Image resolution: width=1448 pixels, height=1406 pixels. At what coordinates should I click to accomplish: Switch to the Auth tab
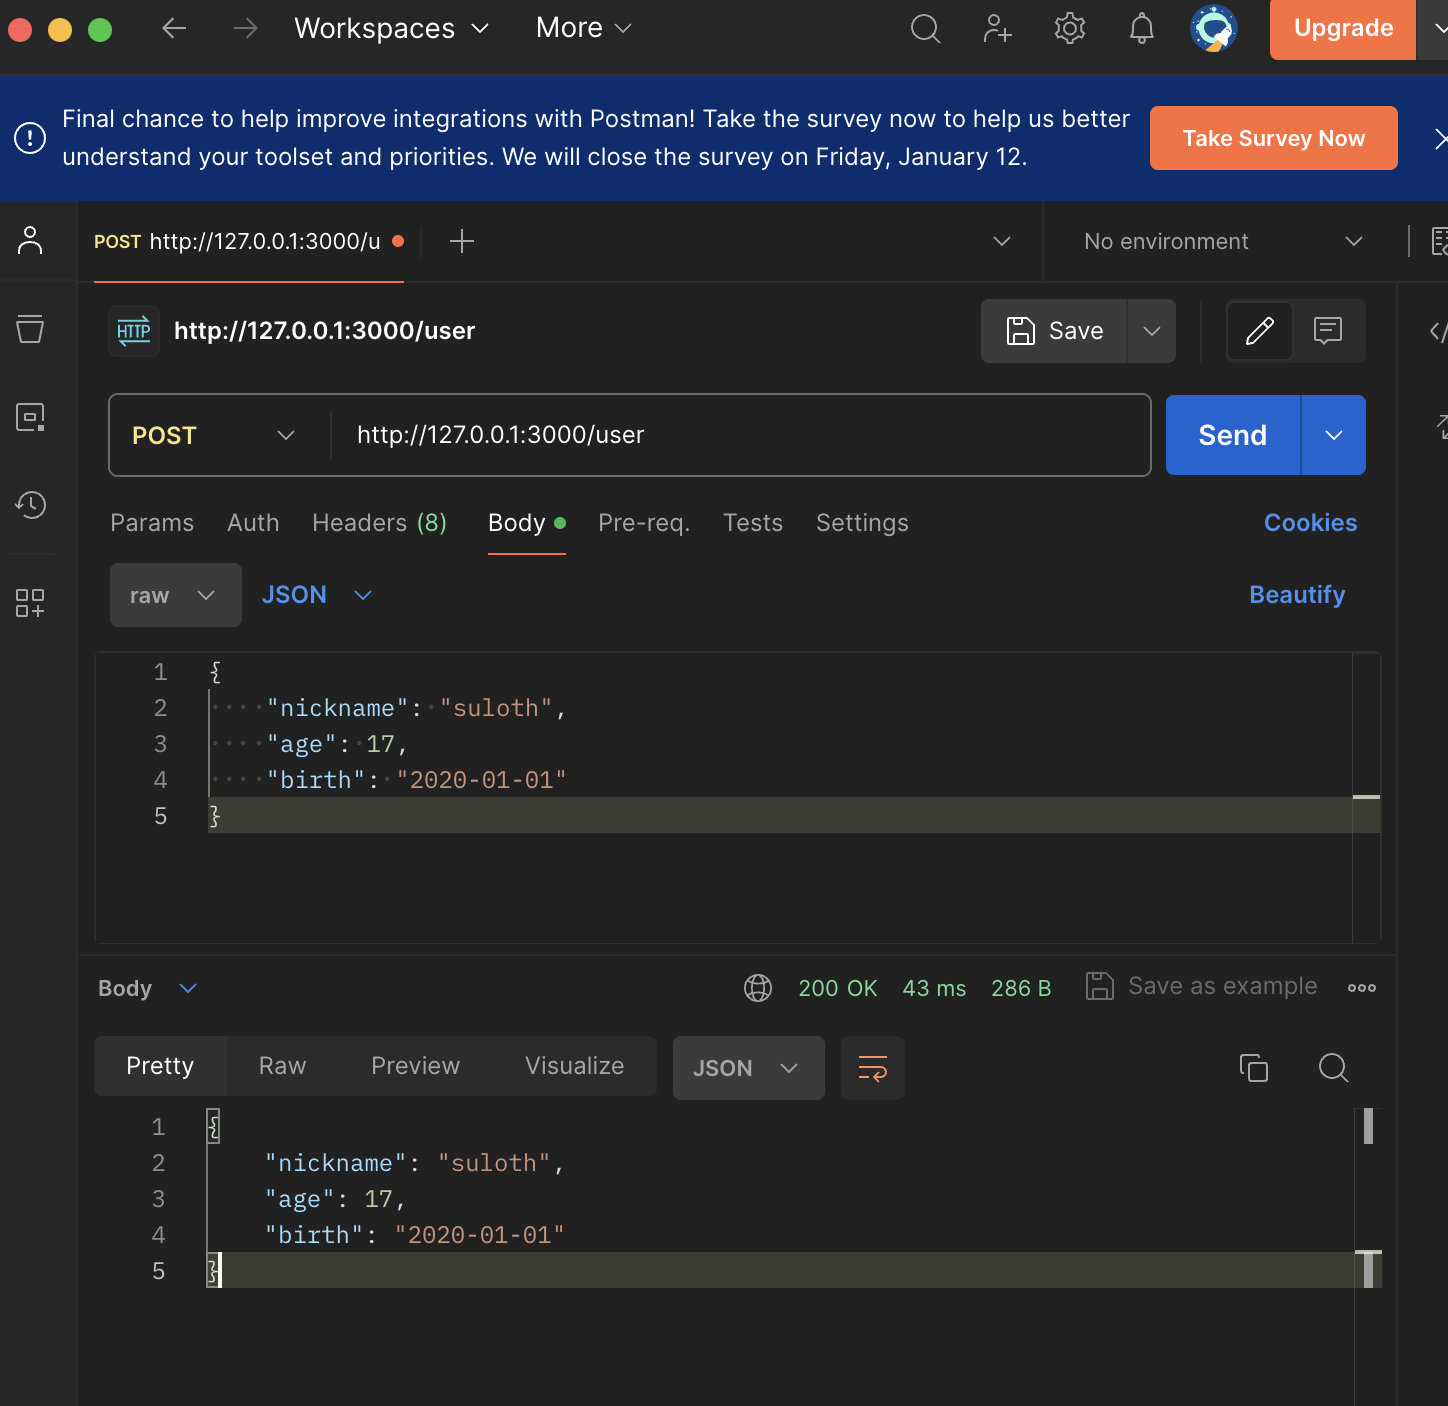(253, 523)
